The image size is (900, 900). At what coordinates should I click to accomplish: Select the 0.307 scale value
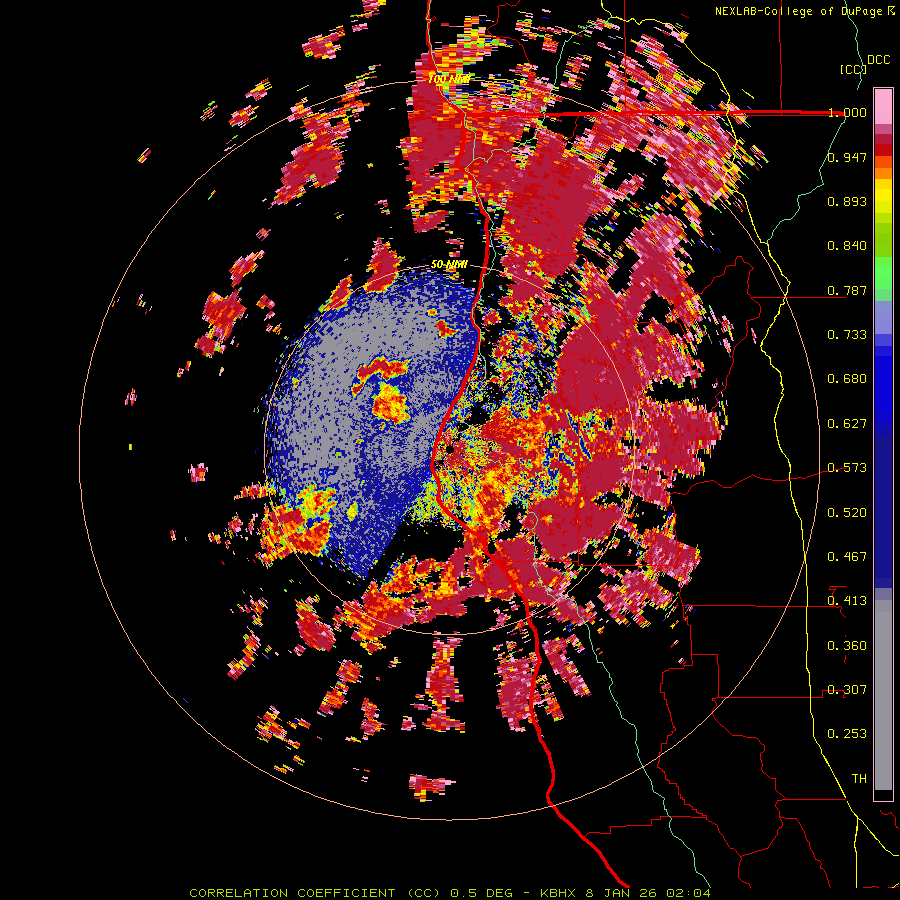(x=847, y=690)
